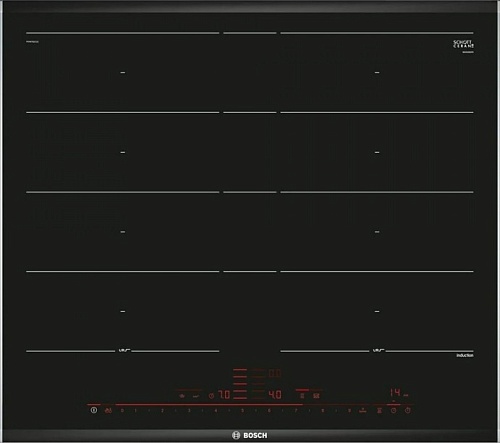Tap the keep-warm zone icon
The height and width of the screenshot is (443, 500).
[379, 411]
